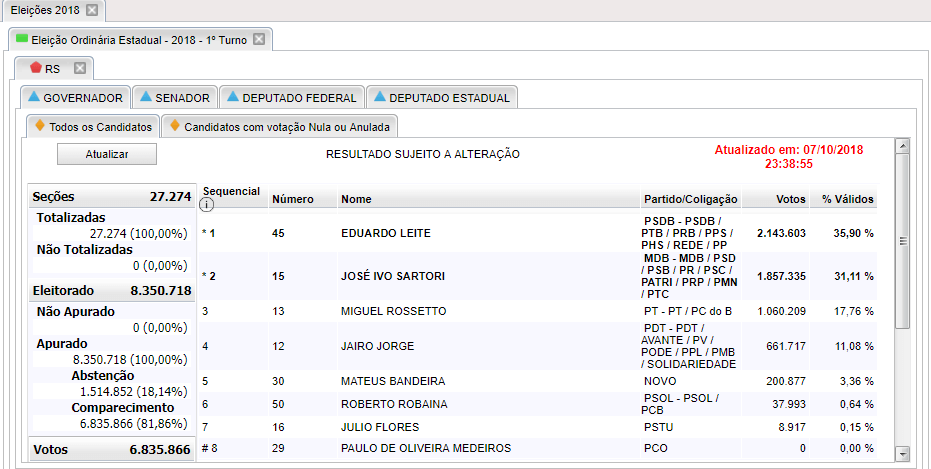Sort by the Número column header
Screen dimensions: 931x469
pos(293,199)
